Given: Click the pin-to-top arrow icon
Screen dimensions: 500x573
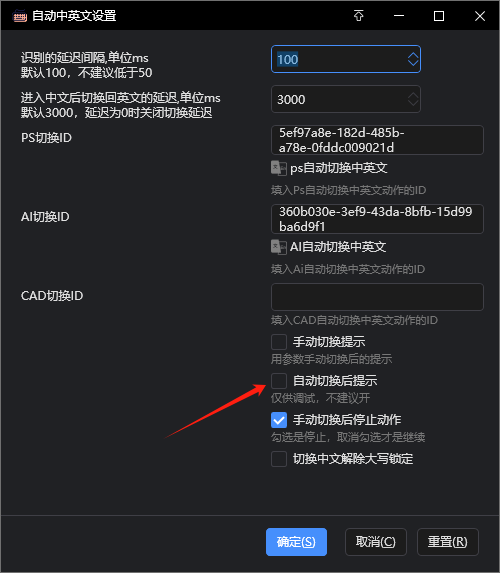Looking at the screenshot, I should (359, 16).
